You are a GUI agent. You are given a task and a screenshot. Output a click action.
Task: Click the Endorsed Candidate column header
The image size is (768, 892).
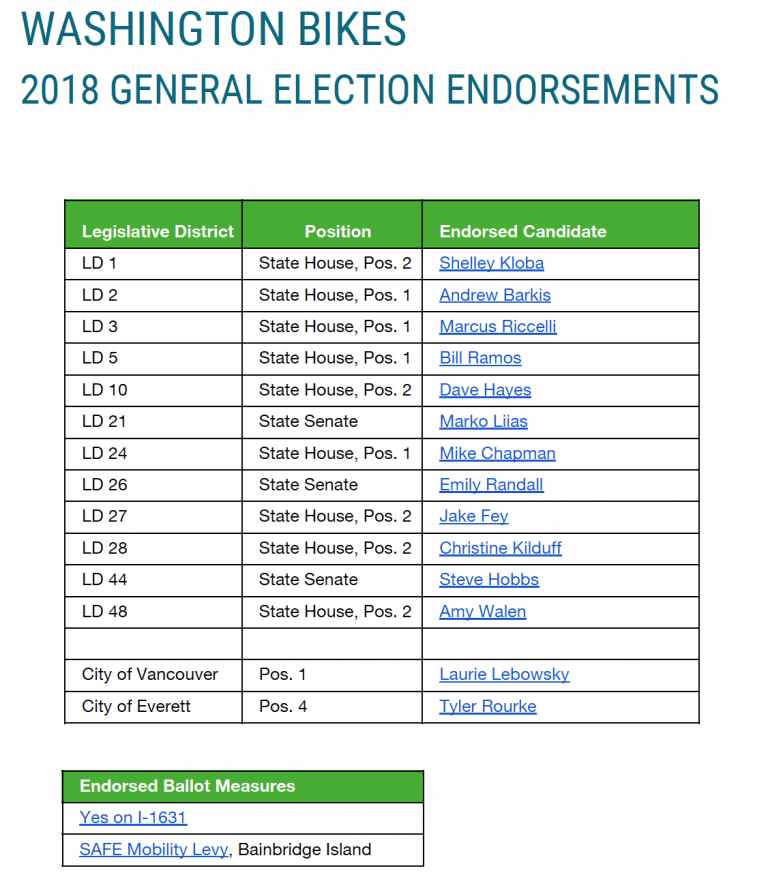point(523,232)
